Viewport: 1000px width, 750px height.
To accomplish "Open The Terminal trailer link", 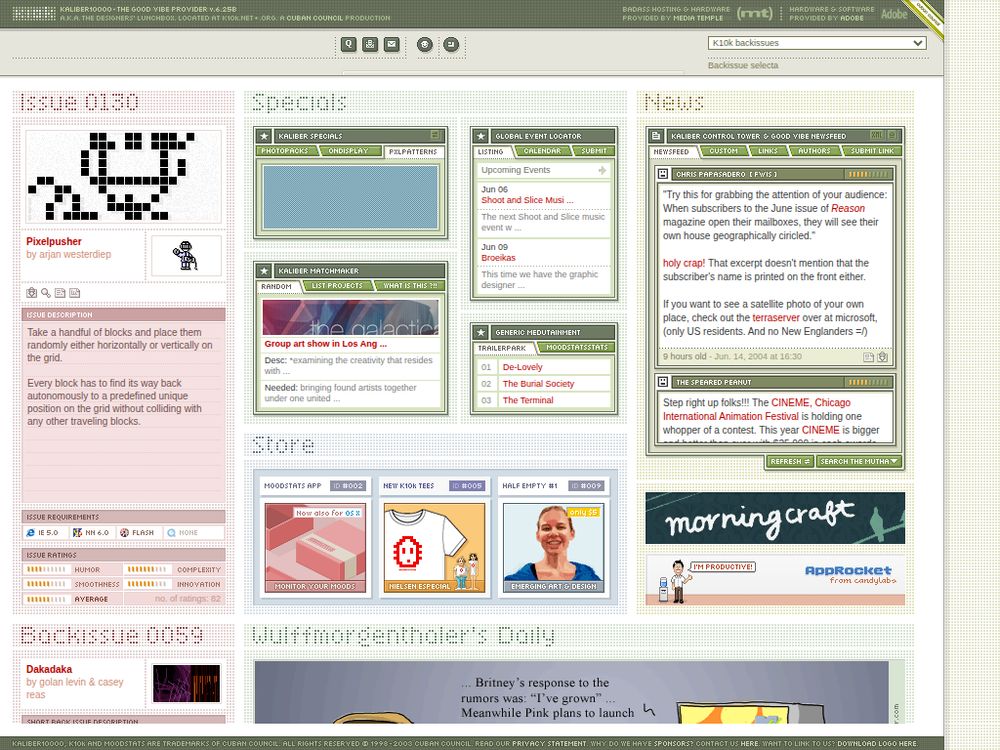I will [528, 401].
